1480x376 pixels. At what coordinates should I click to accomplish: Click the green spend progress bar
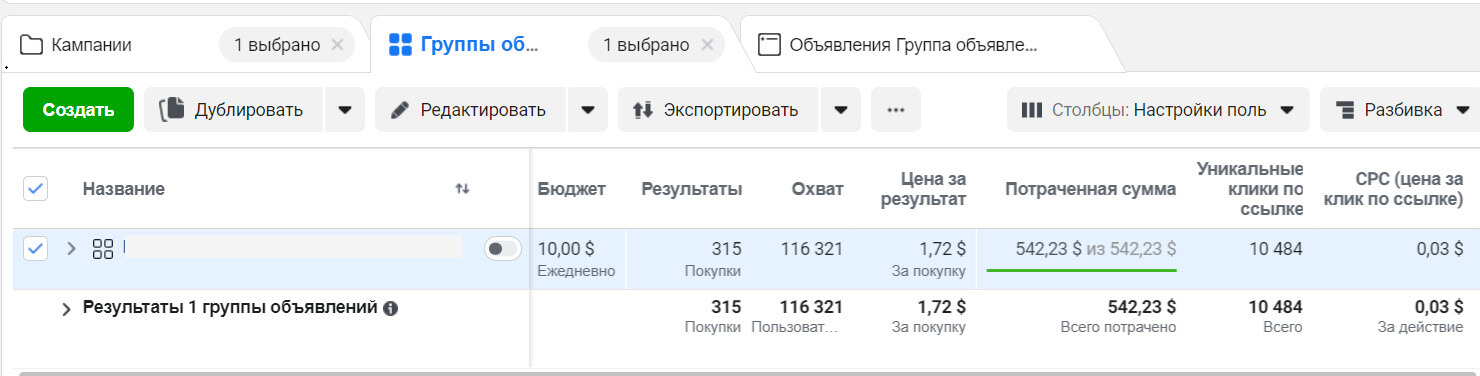pyautogui.click(x=1081, y=270)
